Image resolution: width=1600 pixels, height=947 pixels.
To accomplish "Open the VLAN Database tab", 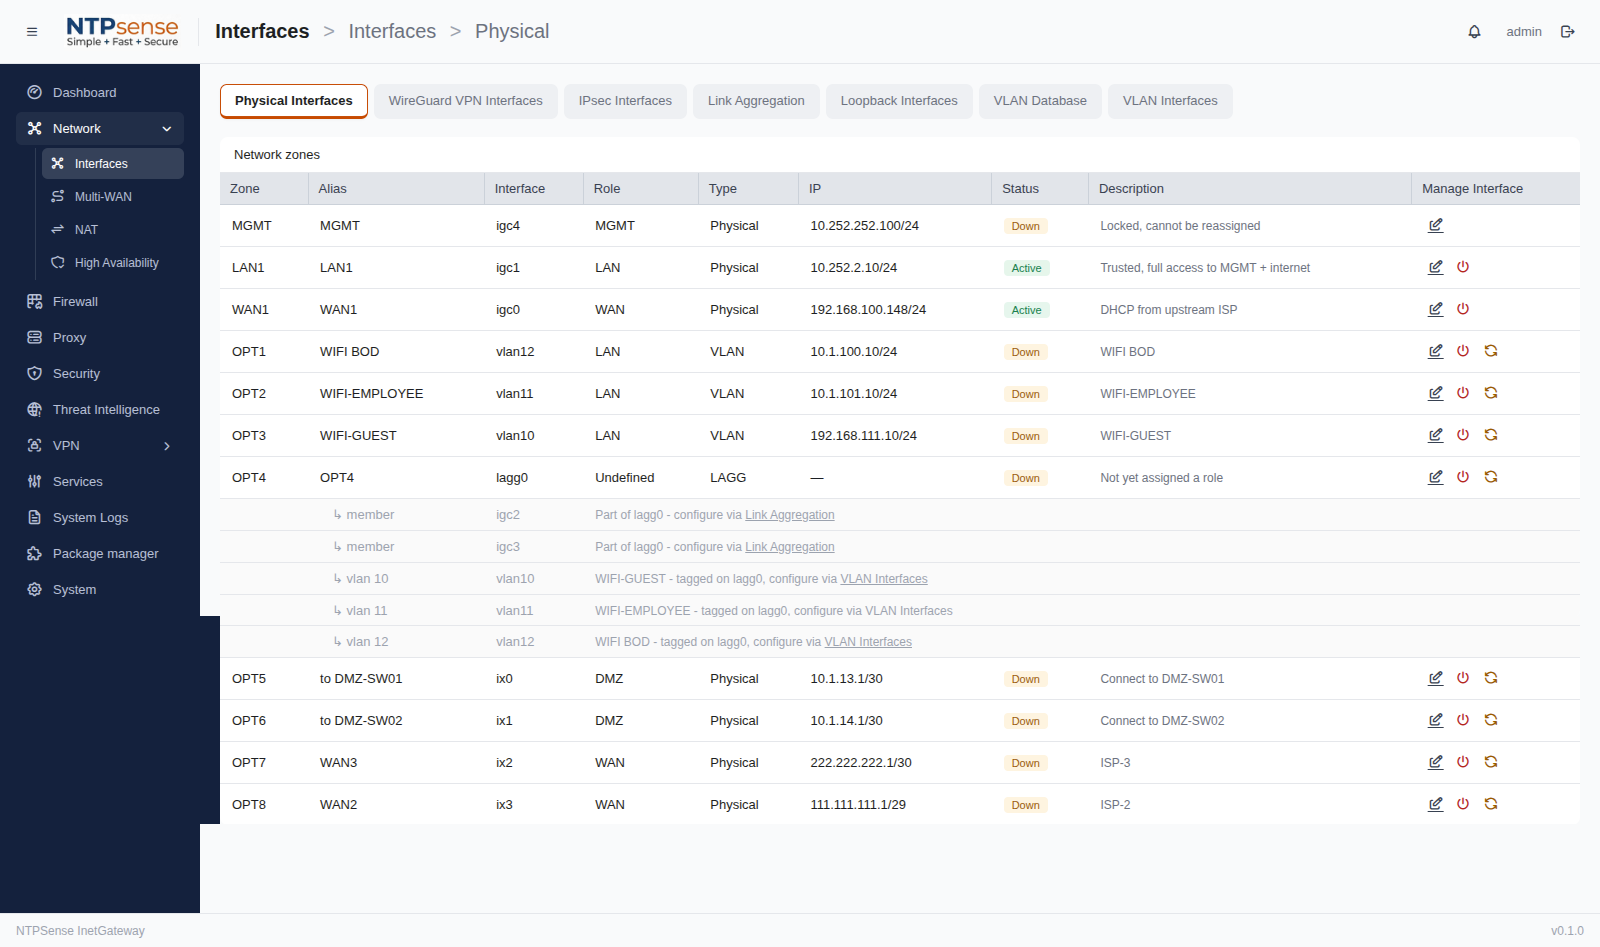I will click(1040, 101).
